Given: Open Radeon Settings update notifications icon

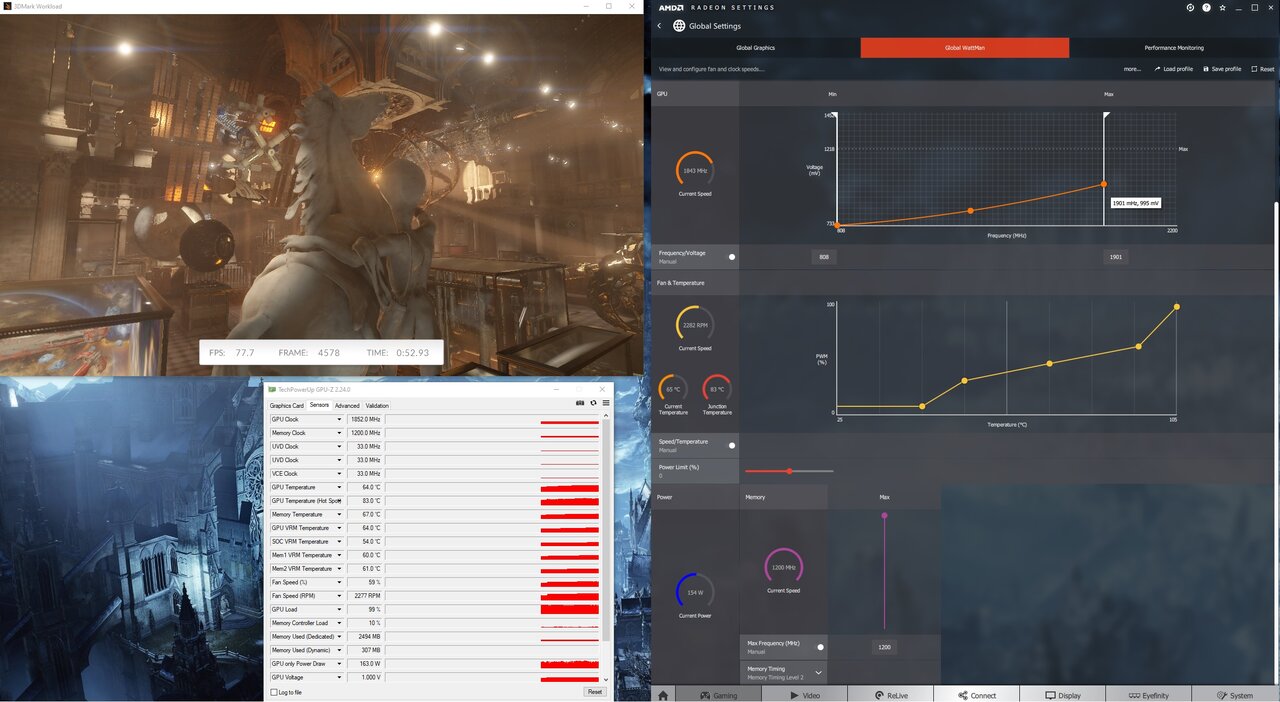Looking at the screenshot, I should click(x=1190, y=7).
